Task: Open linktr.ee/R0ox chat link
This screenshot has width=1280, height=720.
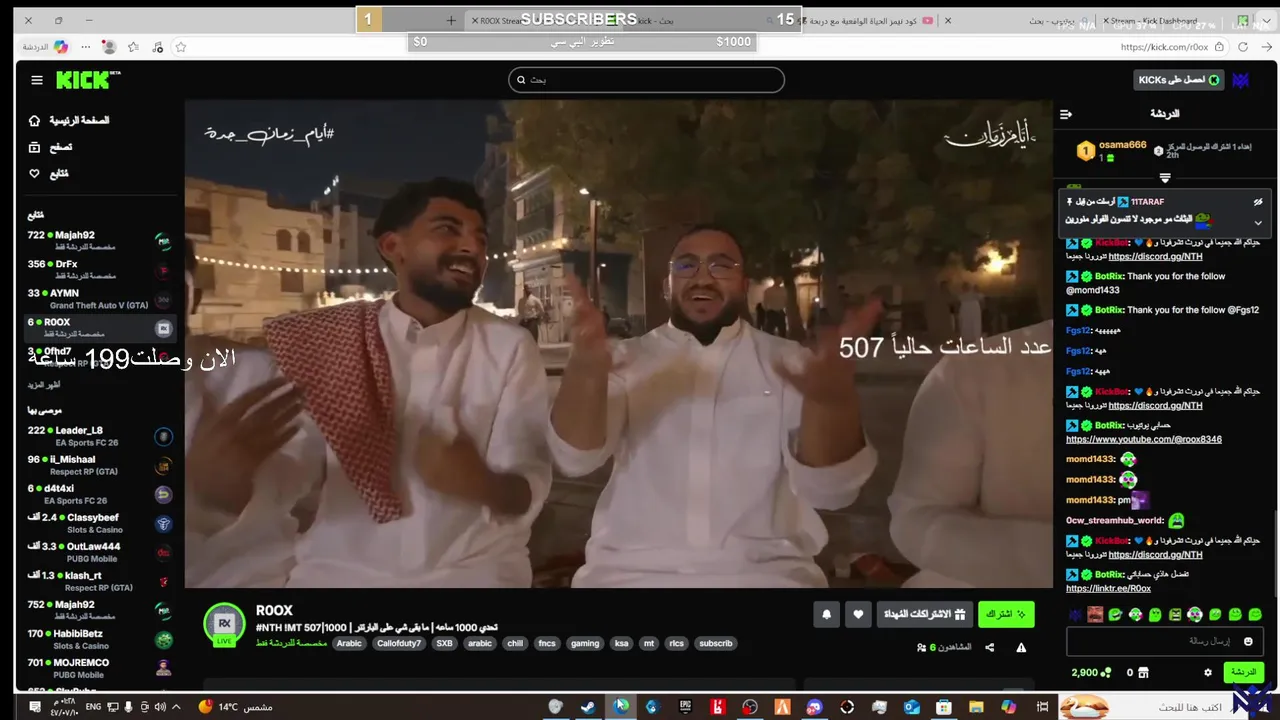Action: click(x=1108, y=589)
